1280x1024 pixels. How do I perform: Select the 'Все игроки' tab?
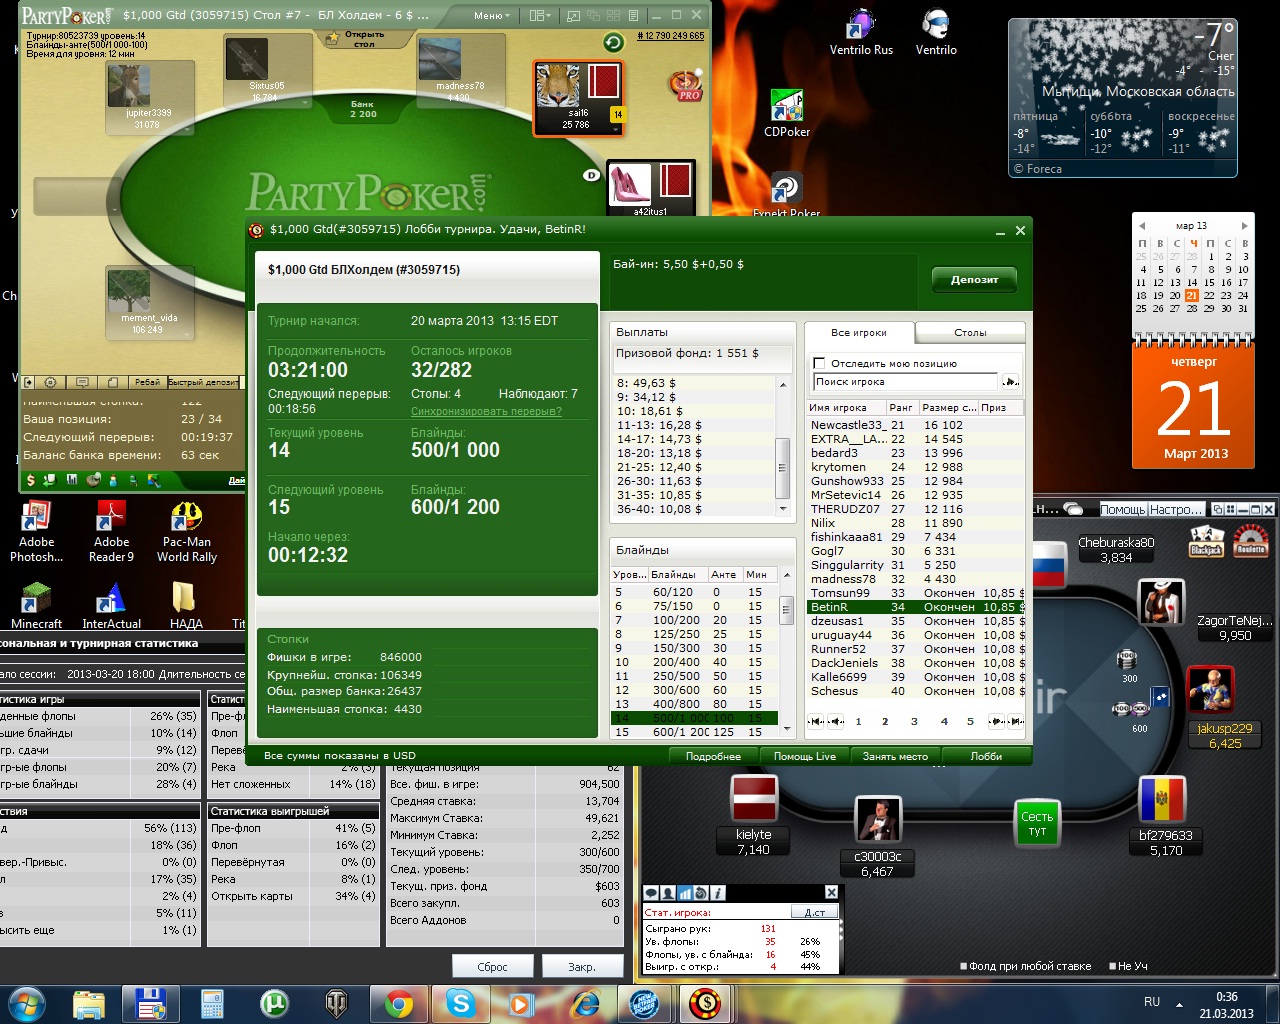tap(858, 333)
